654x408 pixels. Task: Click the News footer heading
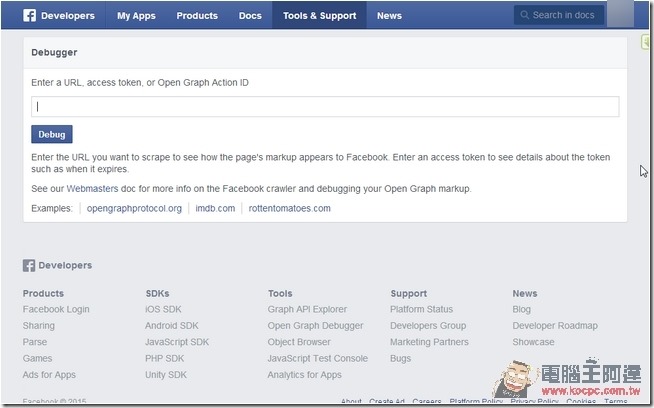(525, 294)
